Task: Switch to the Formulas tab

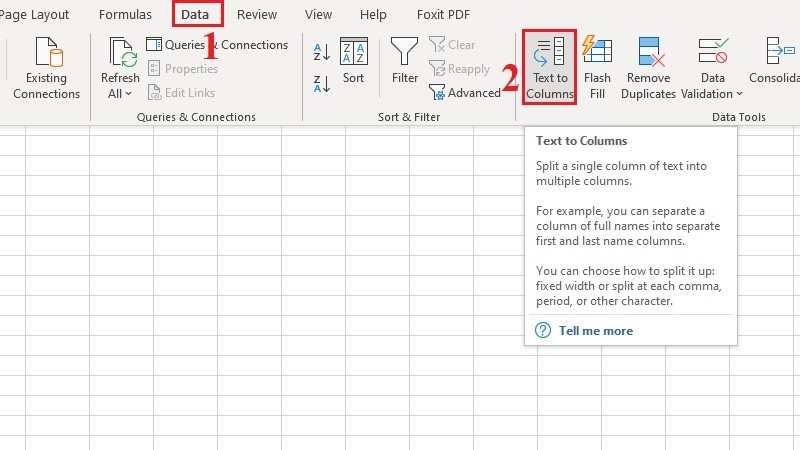Action: 125,14
